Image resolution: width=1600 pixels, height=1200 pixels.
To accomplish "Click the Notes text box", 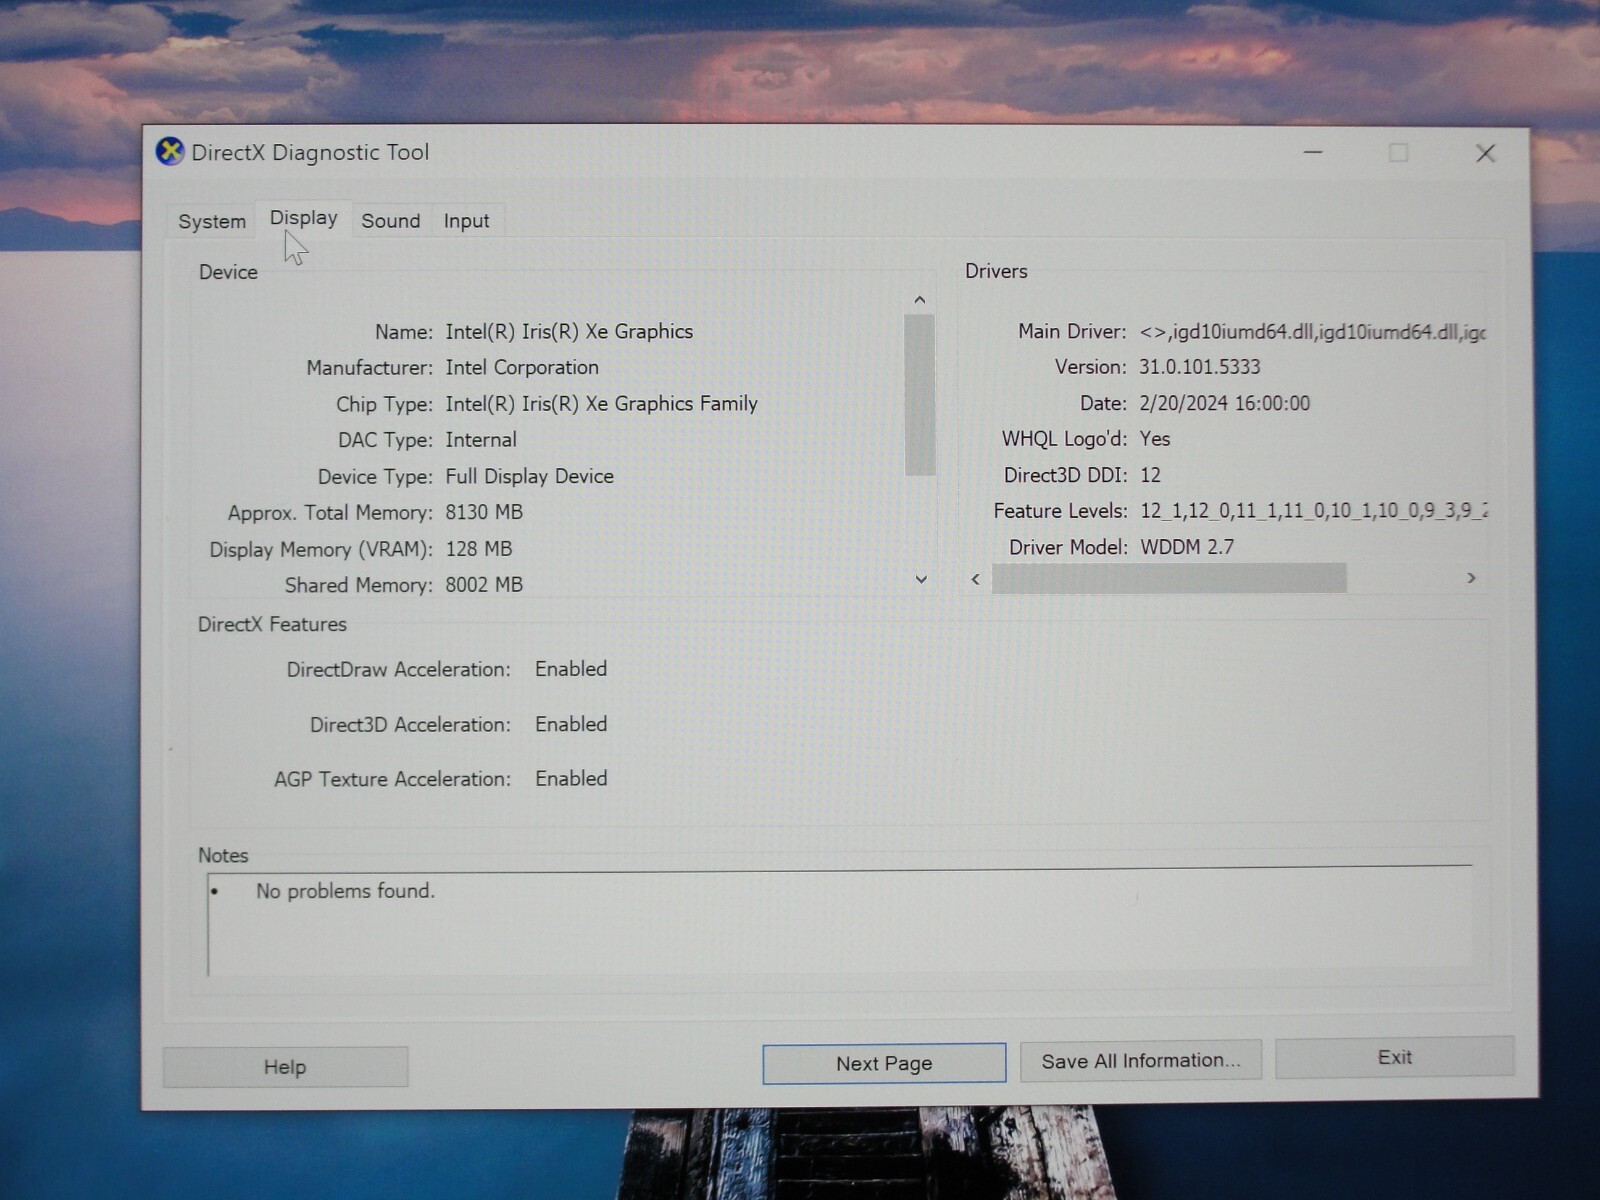I will (x=840, y=923).
